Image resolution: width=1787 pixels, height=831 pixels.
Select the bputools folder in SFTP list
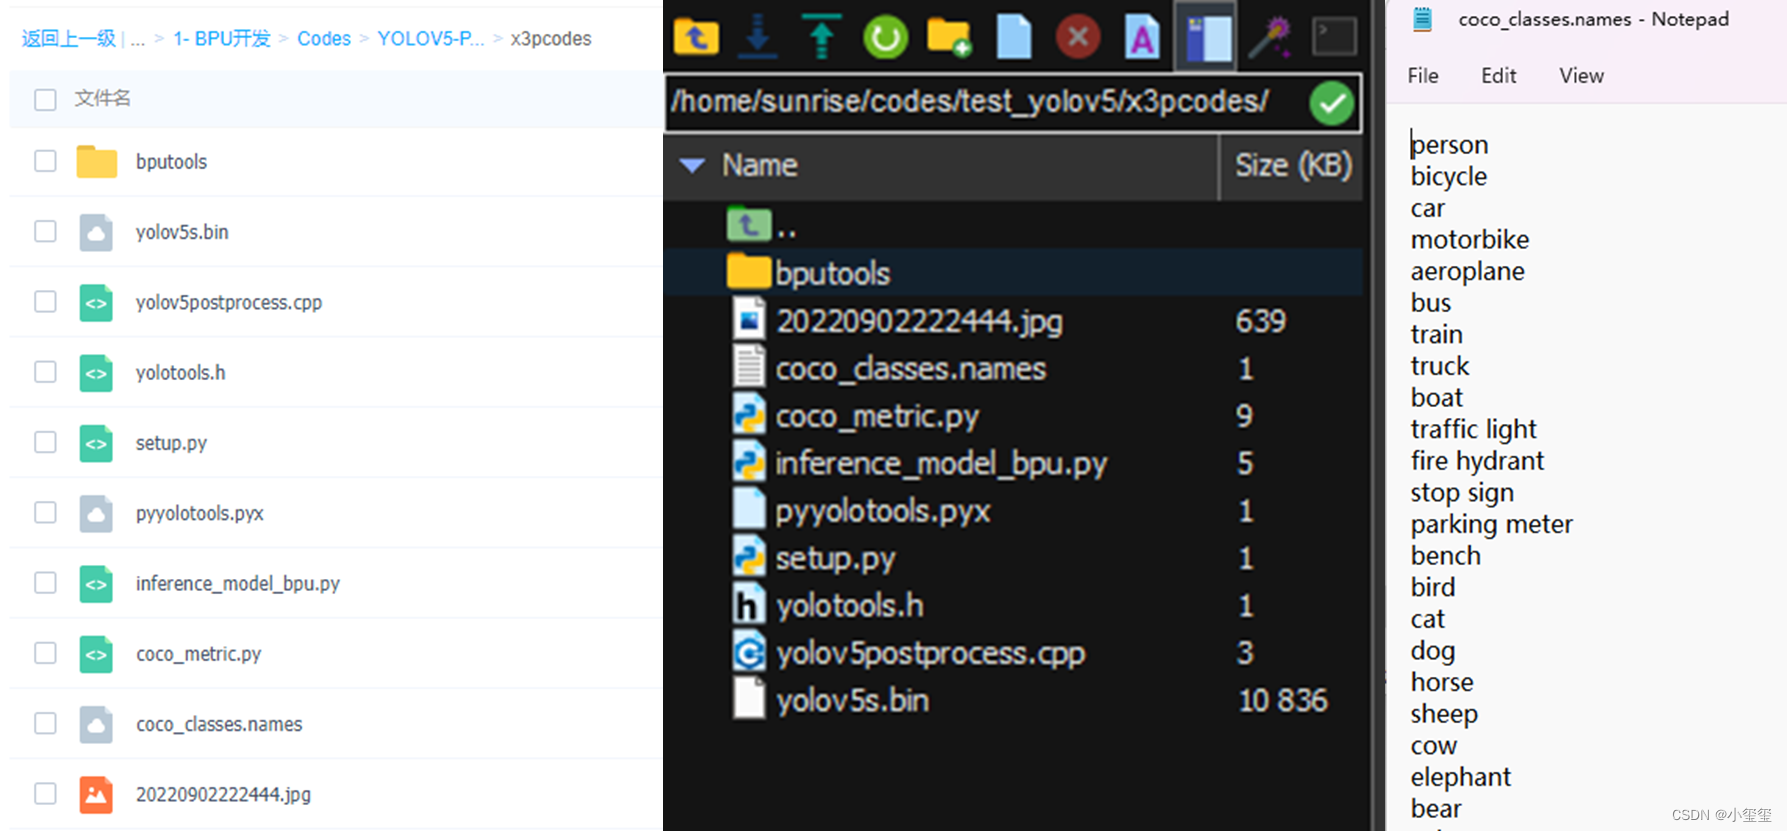tap(831, 273)
